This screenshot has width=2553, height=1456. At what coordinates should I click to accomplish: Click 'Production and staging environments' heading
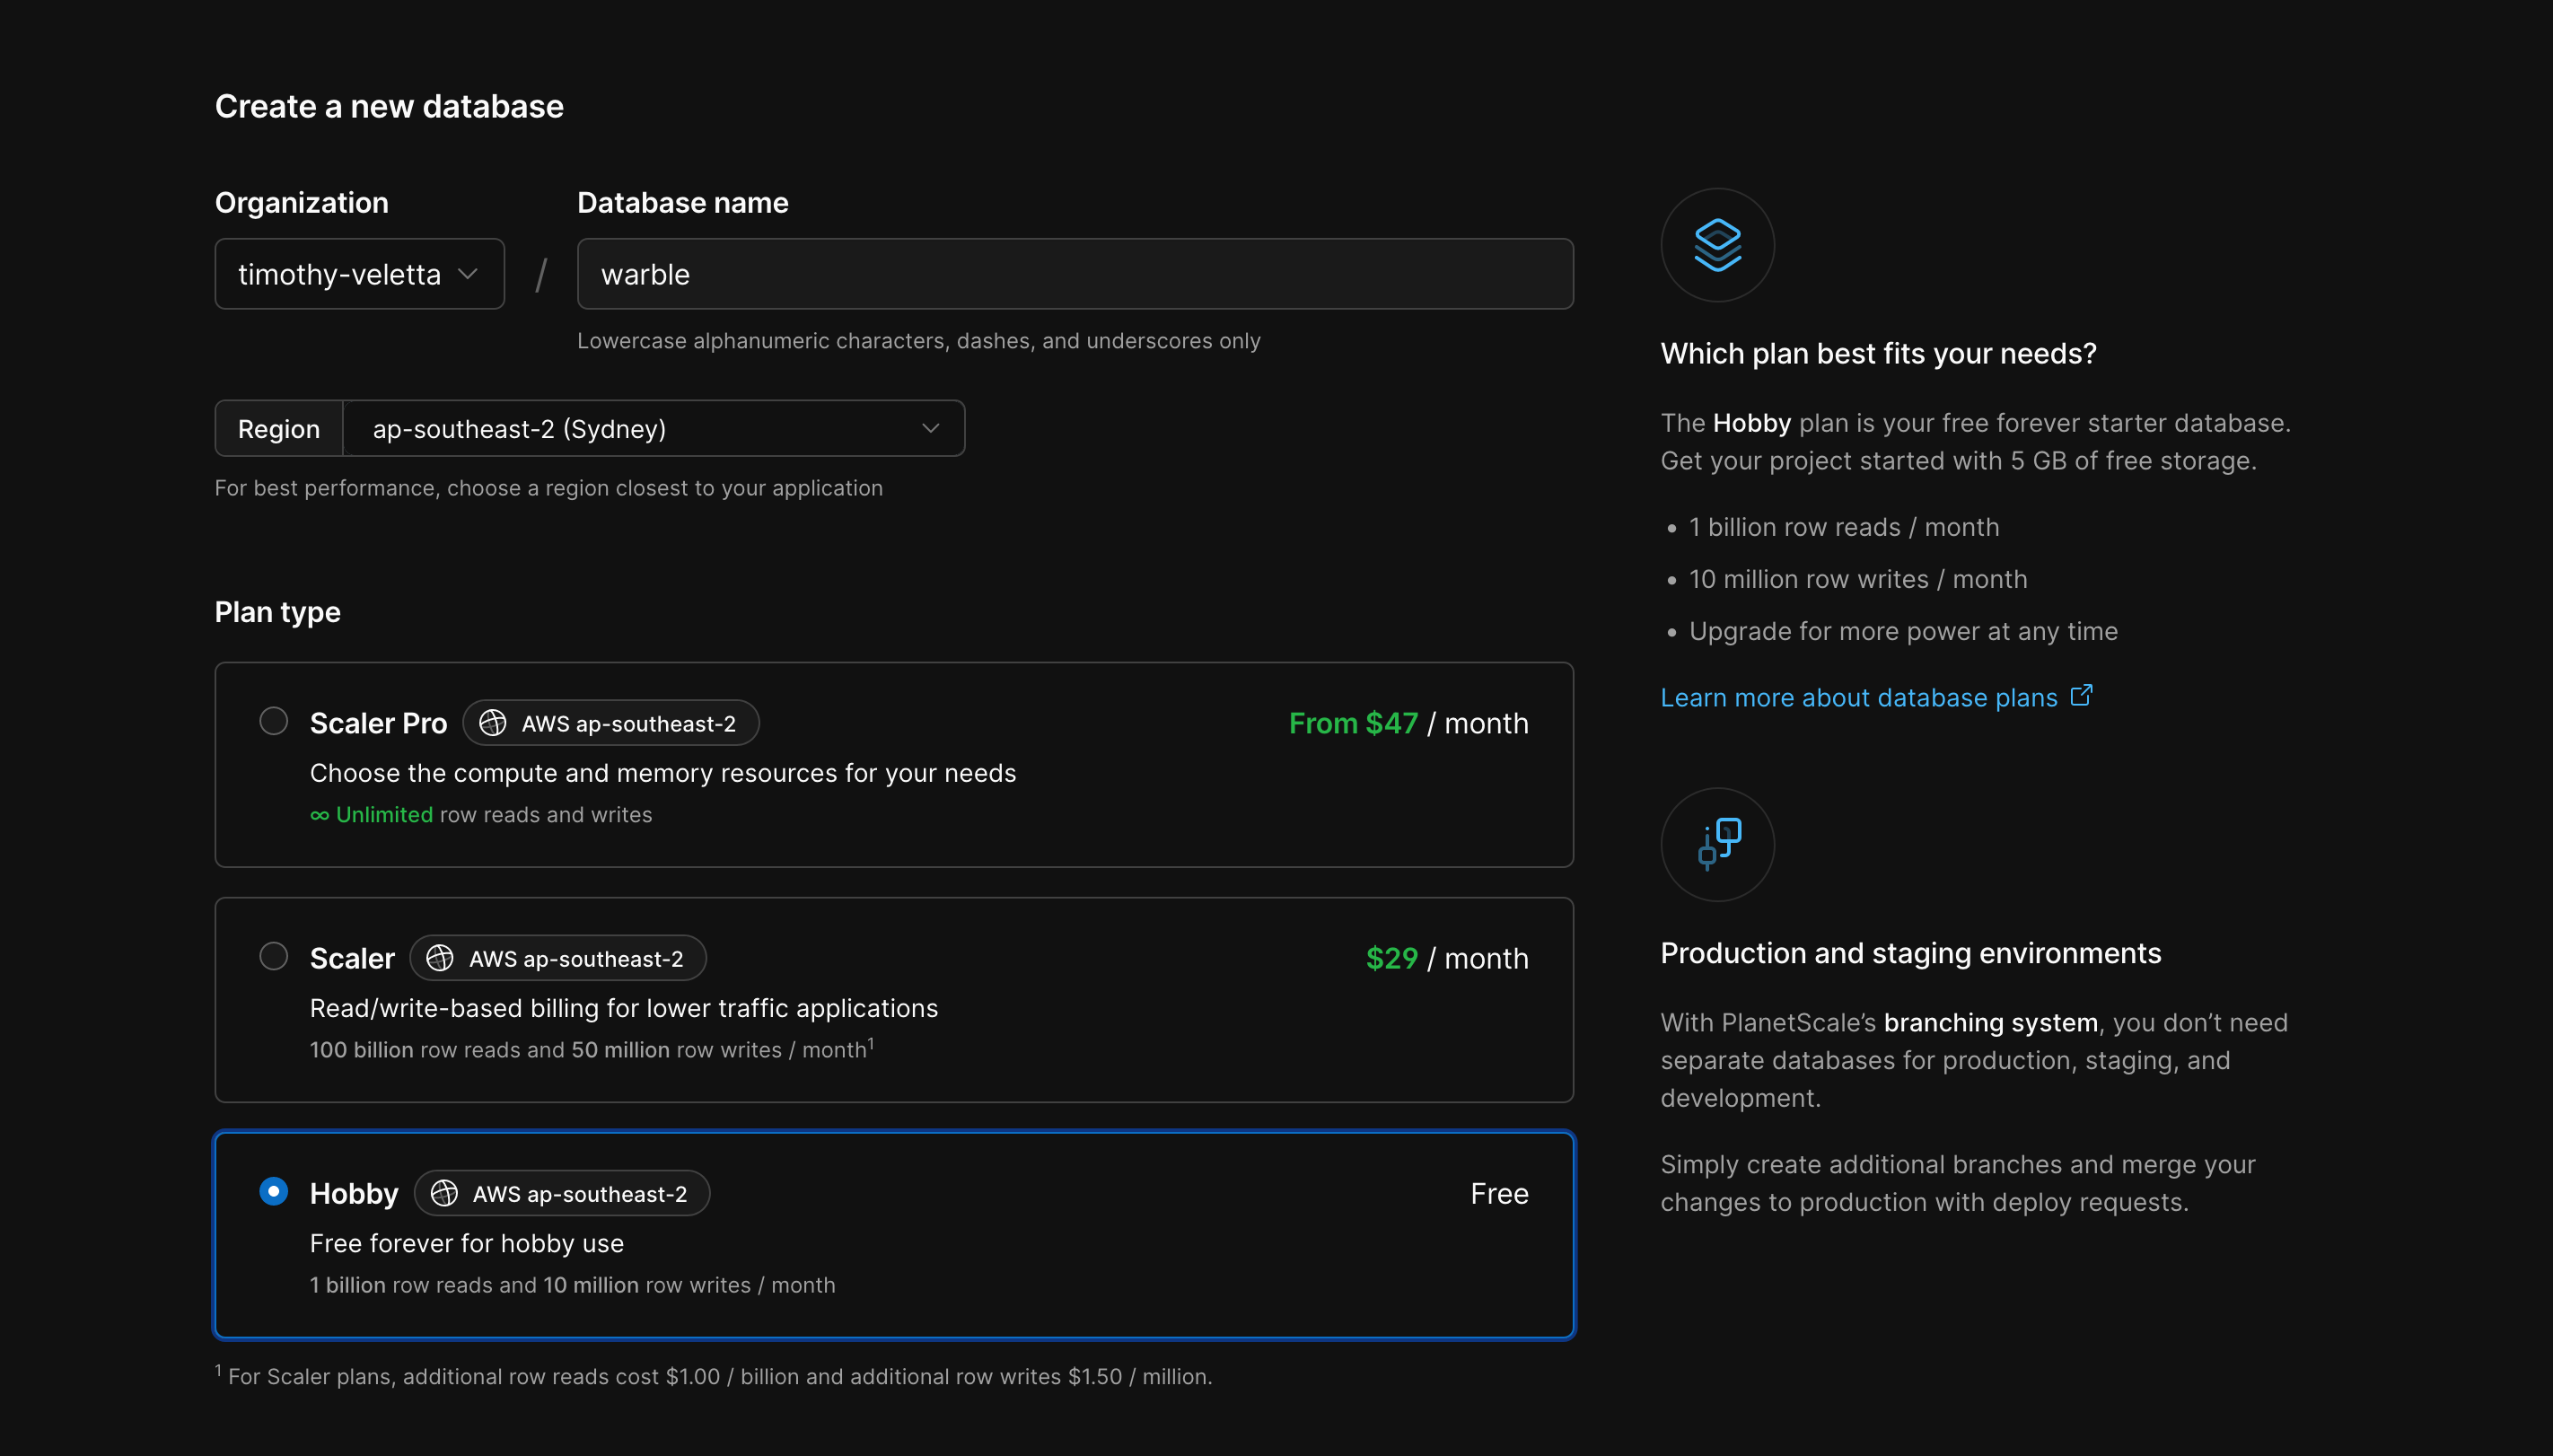pyautogui.click(x=1910, y=953)
